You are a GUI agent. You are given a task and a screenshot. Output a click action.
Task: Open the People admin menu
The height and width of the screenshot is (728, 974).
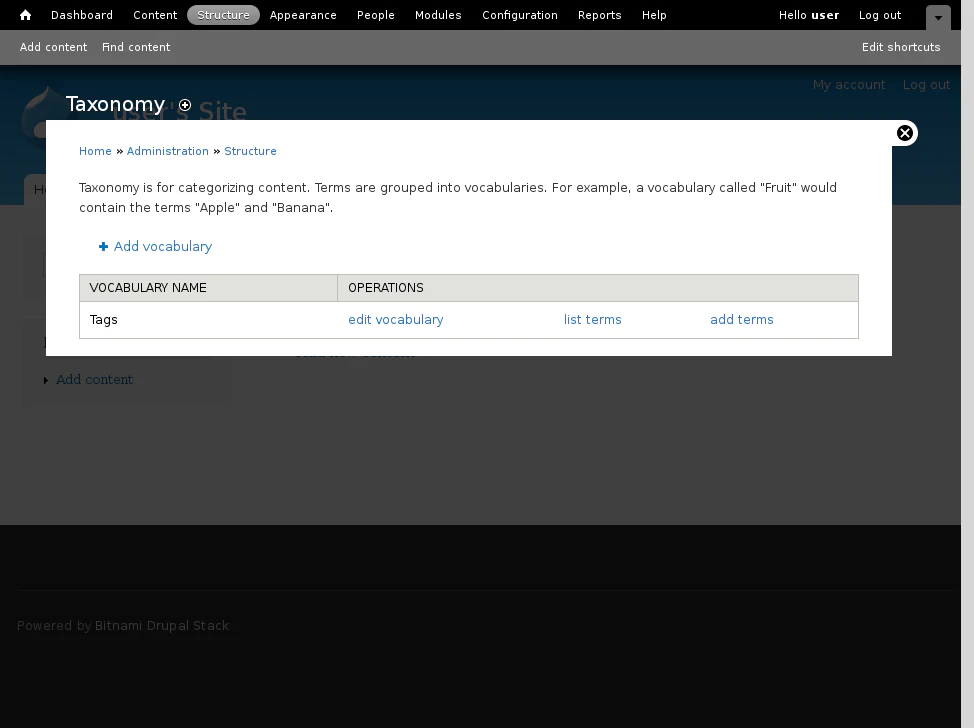click(x=376, y=15)
